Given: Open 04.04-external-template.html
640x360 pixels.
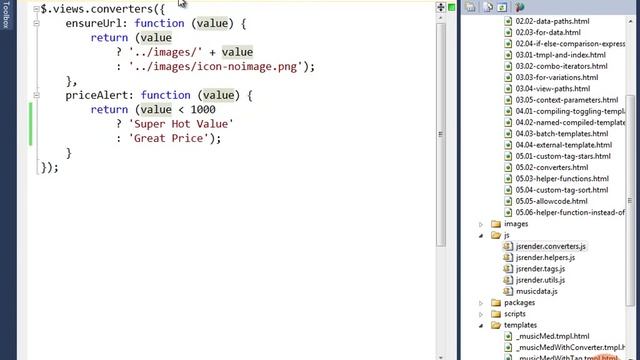Looking at the screenshot, I should tap(564, 145).
